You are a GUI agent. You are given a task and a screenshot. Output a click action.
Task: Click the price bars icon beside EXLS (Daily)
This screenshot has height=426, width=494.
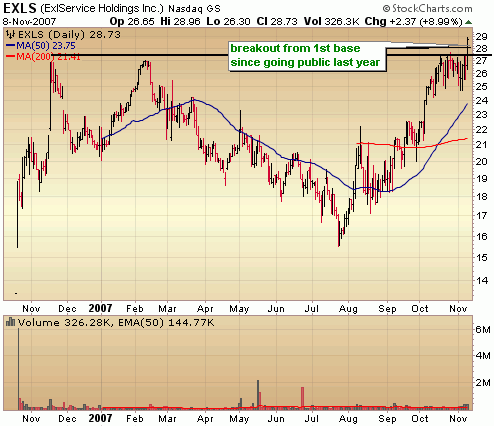click(x=10, y=34)
